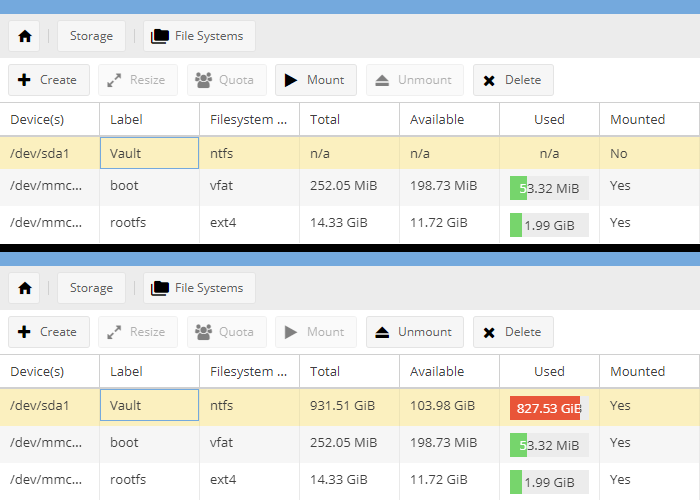
Task: Click 53.32 MiB usage bar in upper table
Action: (x=549, y=188)
